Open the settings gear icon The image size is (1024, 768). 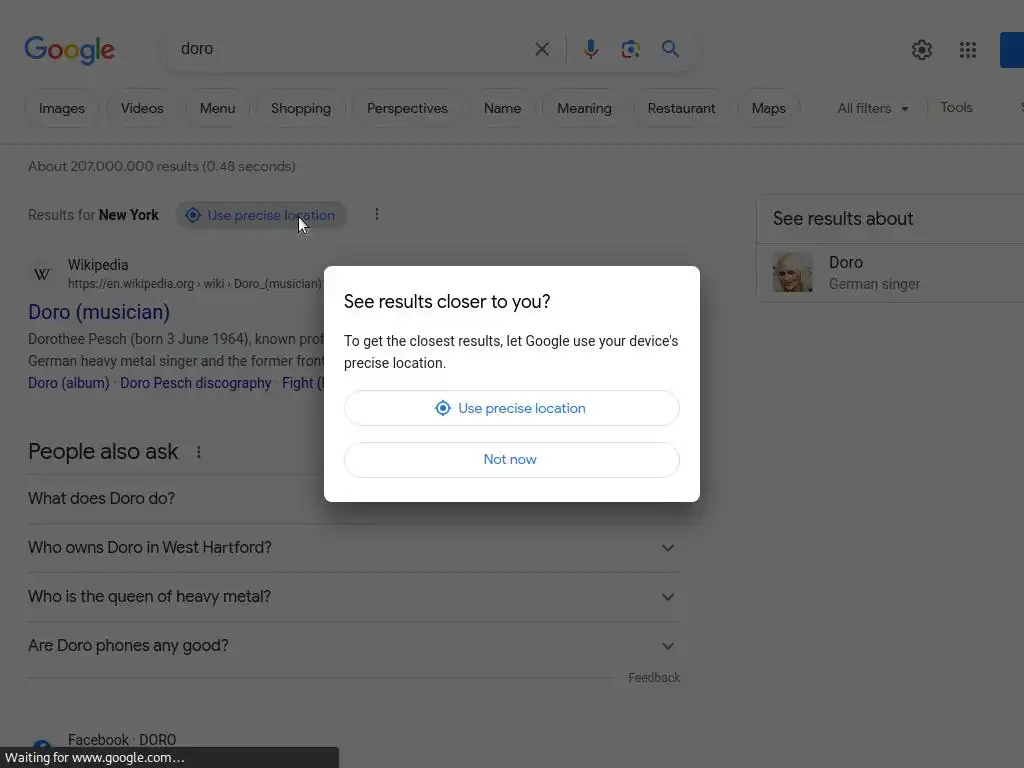[921, 50]
